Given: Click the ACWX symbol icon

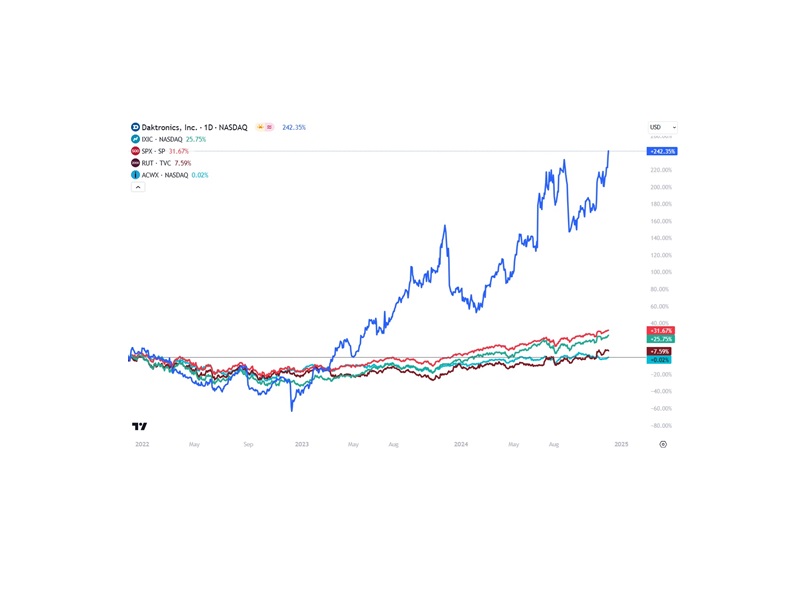Looking at the screenshot, I should (135, 175).
